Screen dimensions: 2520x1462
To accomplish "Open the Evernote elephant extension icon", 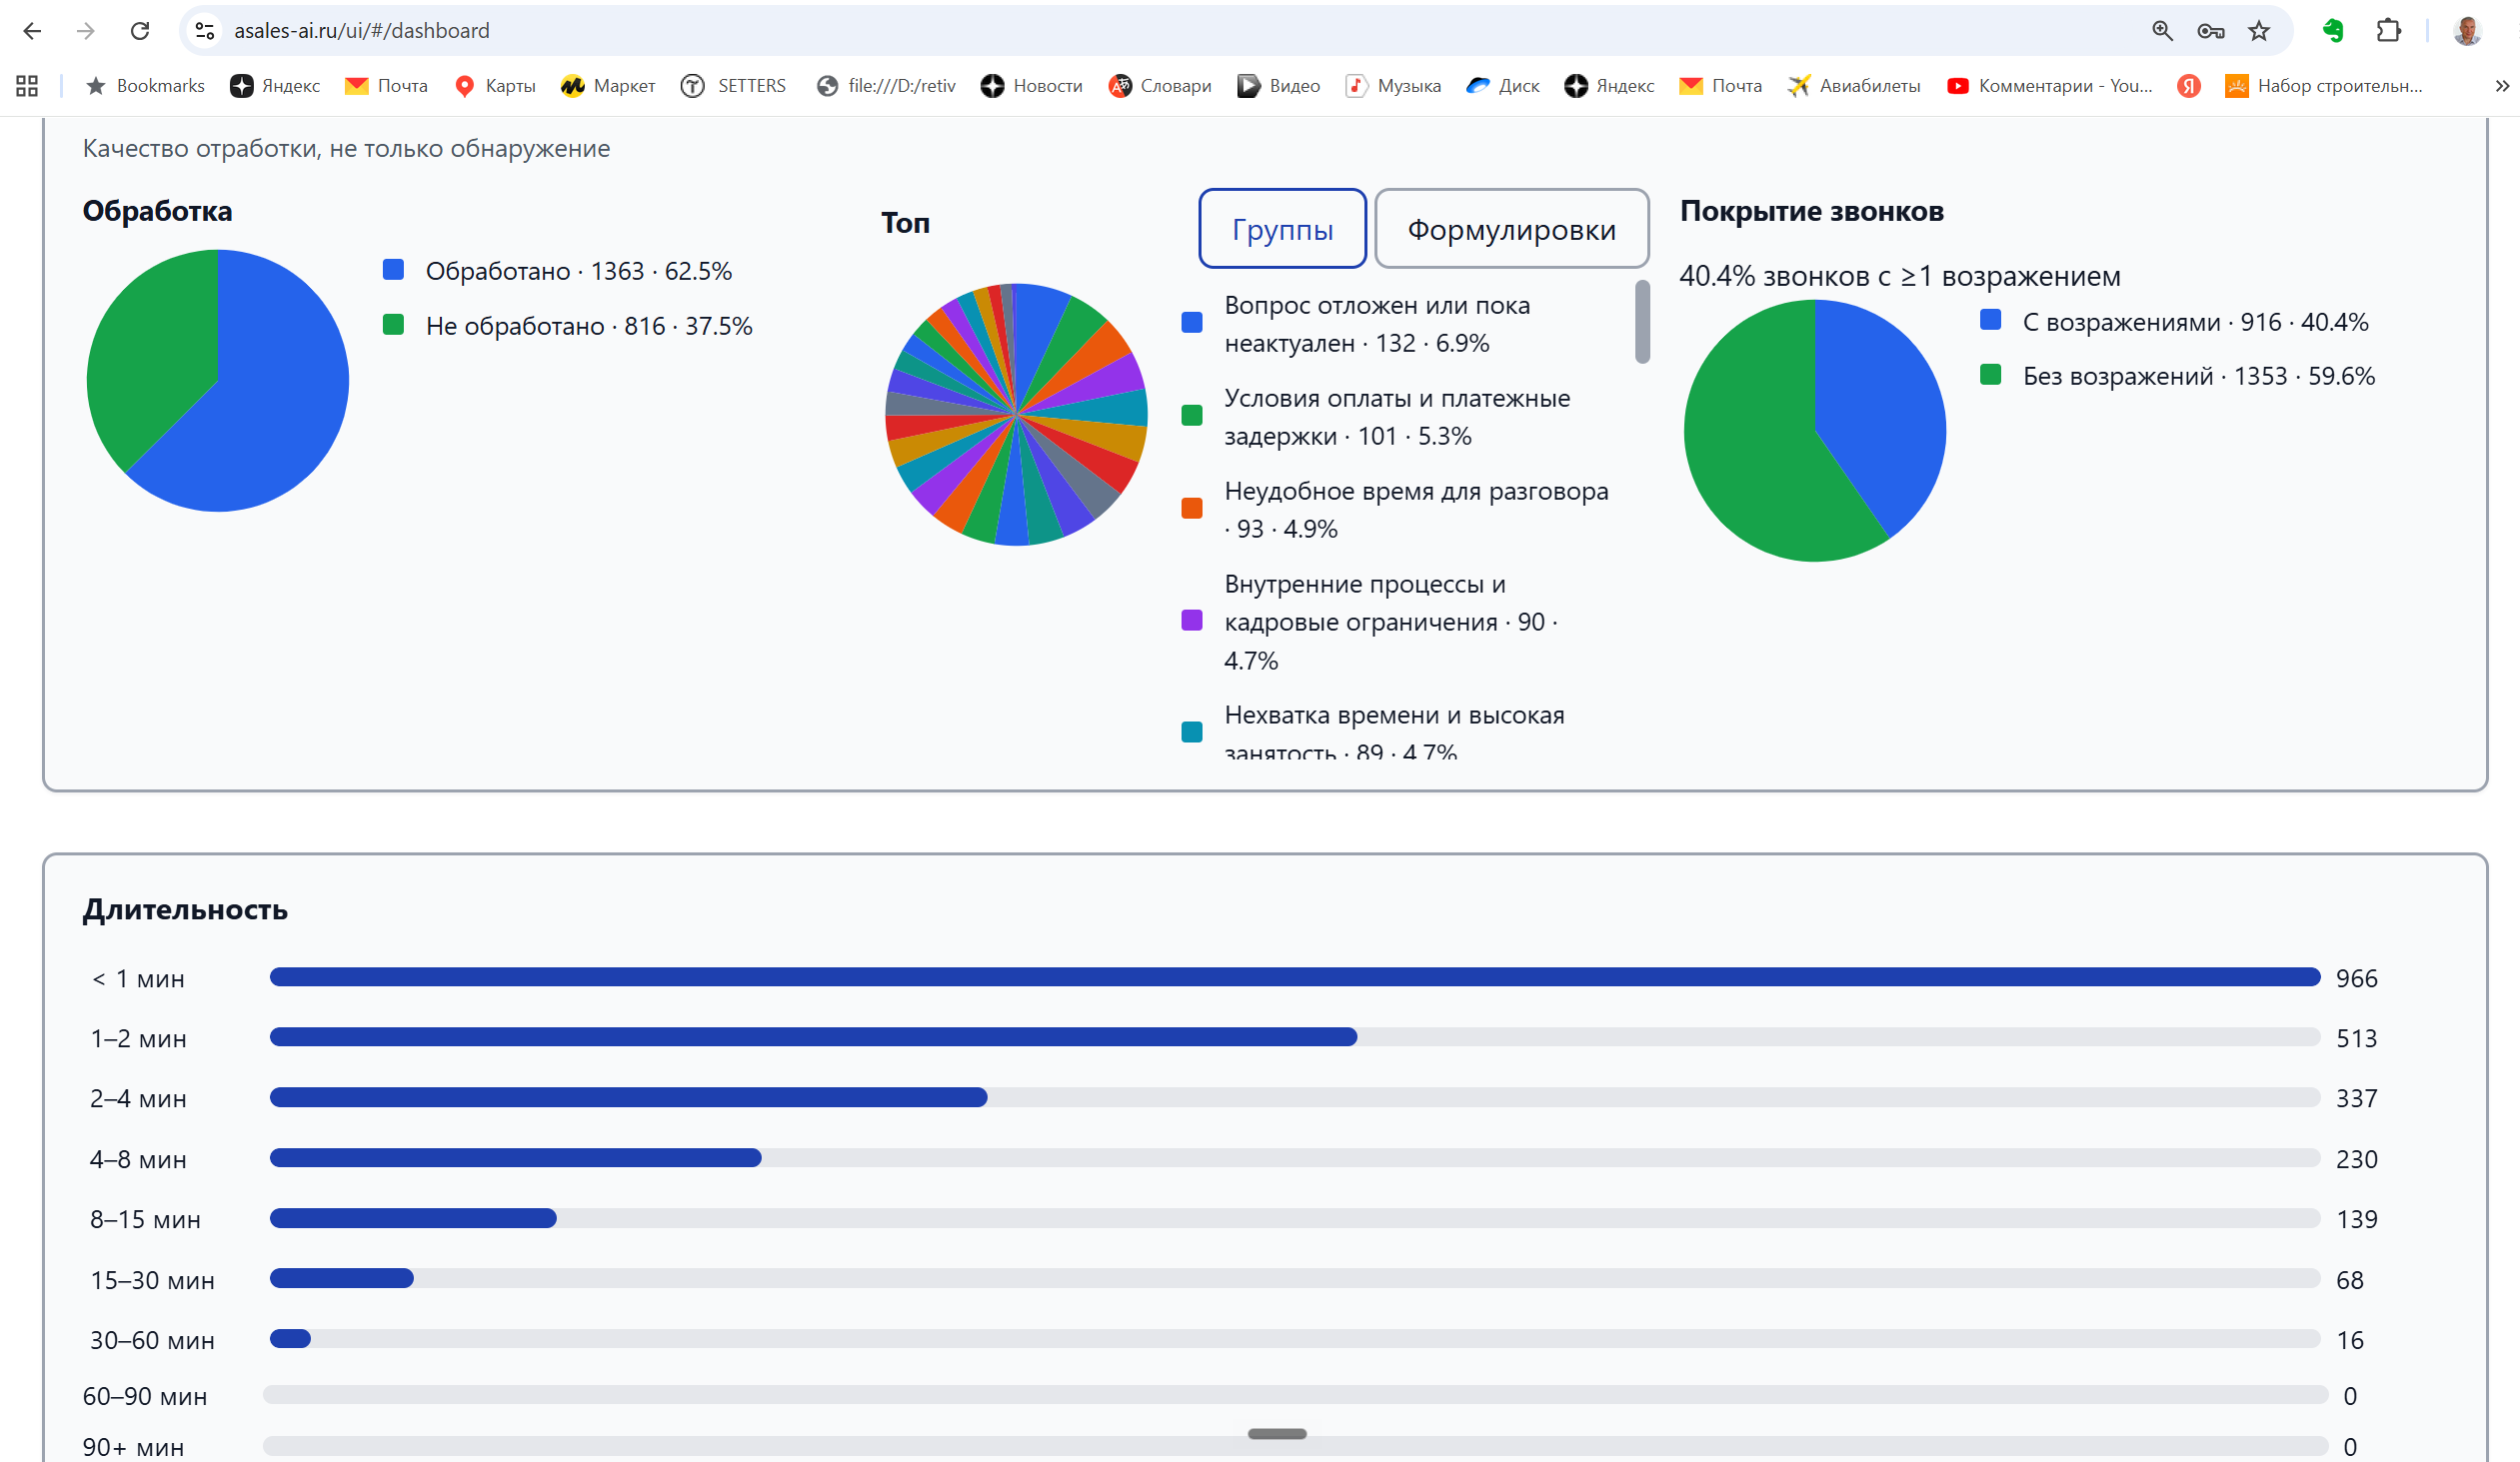I will click(2333, 31).
